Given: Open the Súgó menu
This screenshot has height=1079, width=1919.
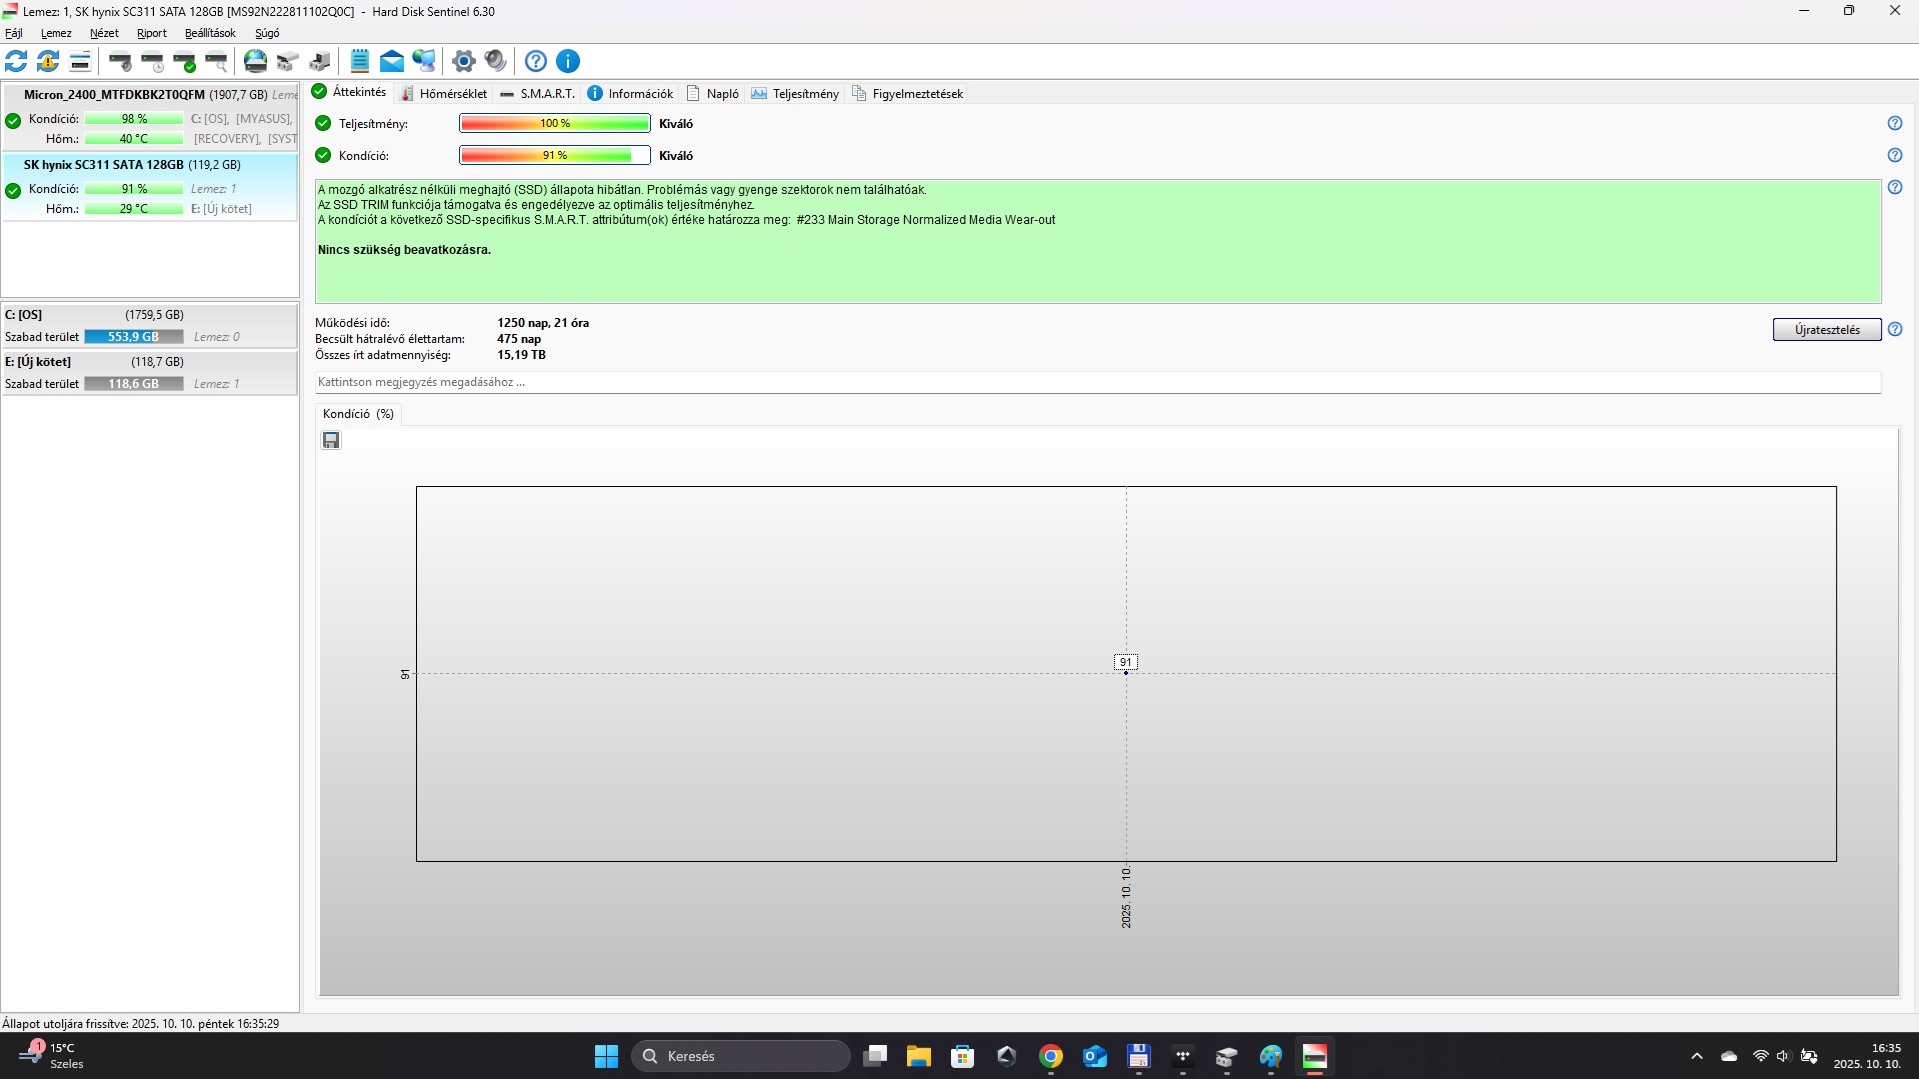Looking at the screenshot, I should [267, 33].
